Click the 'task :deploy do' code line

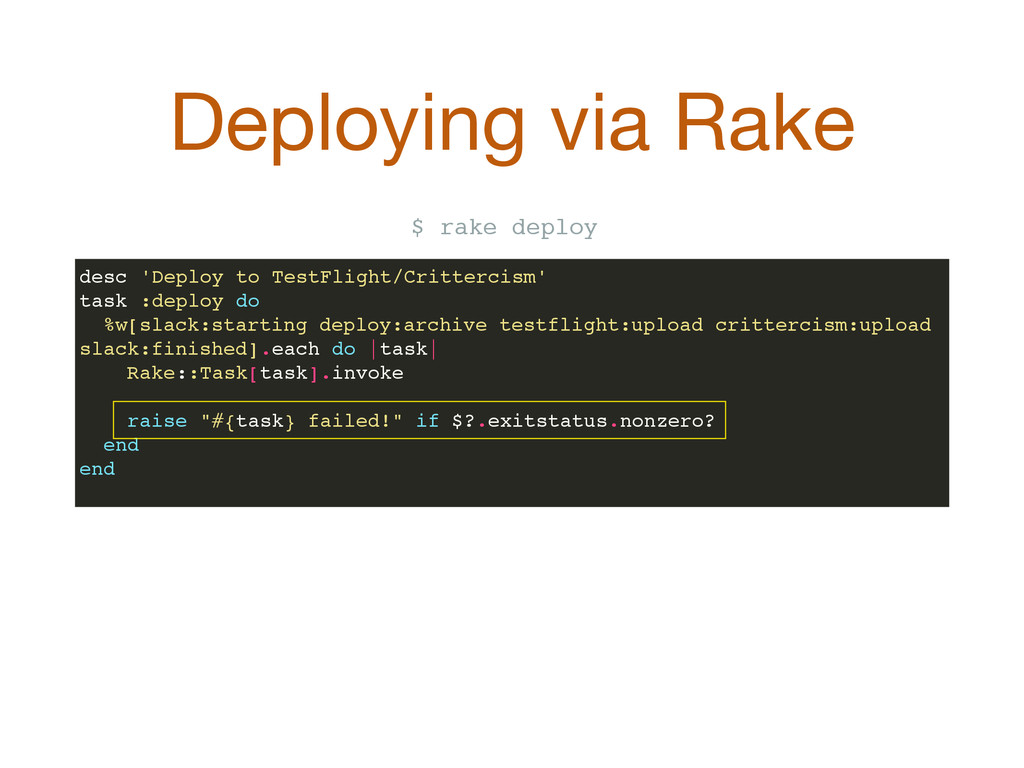(169, 301)
